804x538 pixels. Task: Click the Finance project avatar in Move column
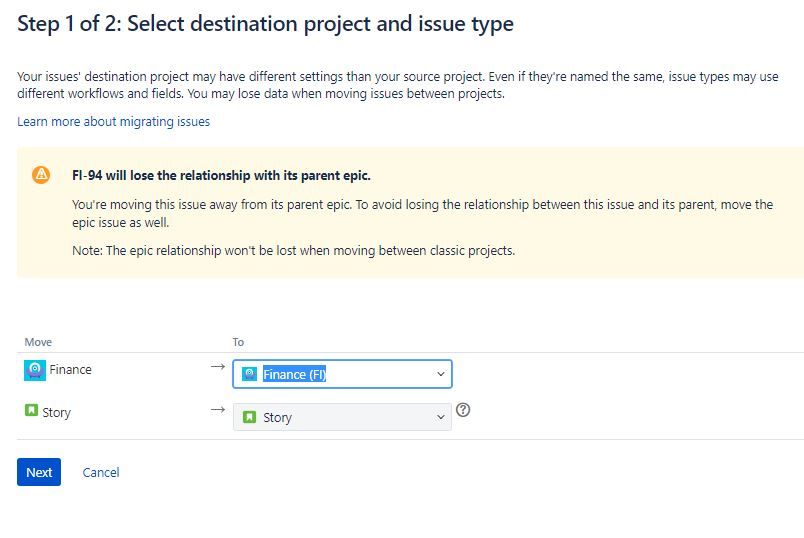[x=35, y=370]
